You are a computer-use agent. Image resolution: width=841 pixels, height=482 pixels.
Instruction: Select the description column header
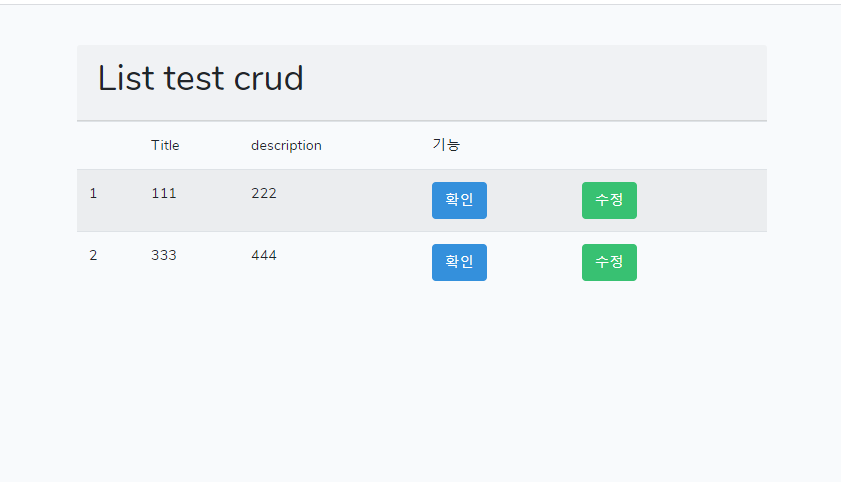point(286,145)
